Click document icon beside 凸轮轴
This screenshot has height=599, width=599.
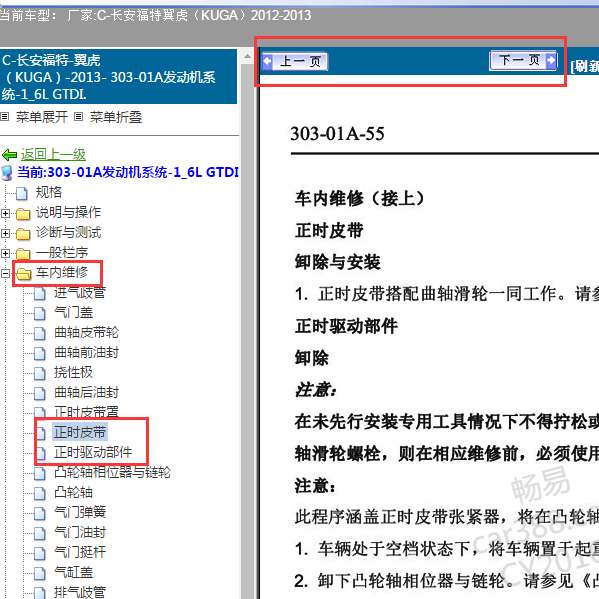pos(40,493)
